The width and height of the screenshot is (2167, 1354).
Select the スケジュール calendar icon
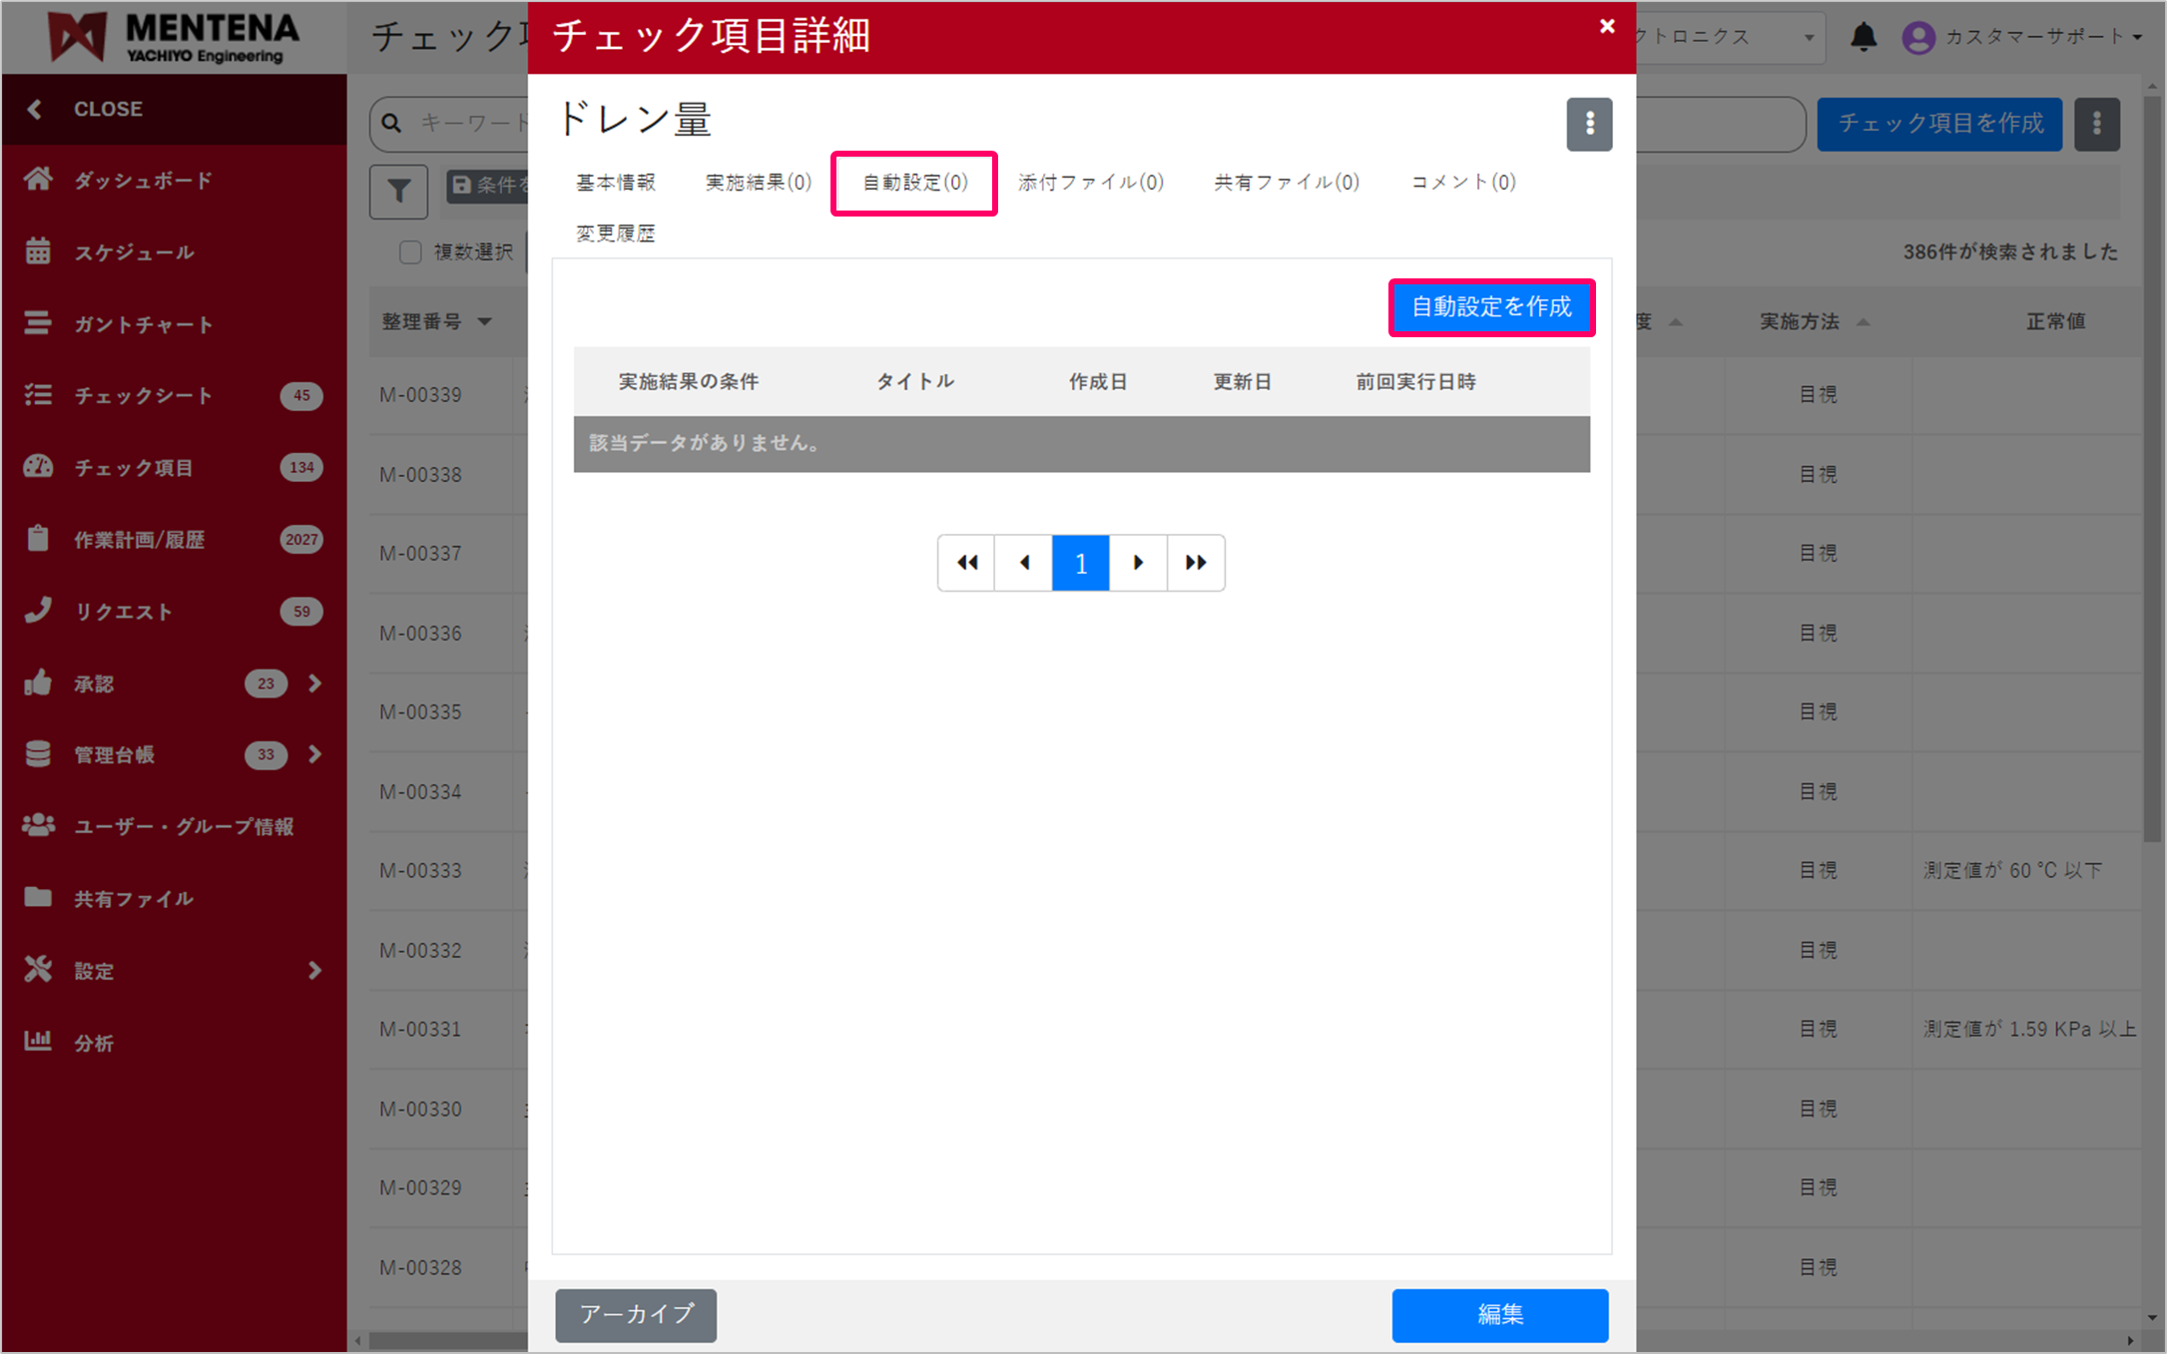(39, 252)
